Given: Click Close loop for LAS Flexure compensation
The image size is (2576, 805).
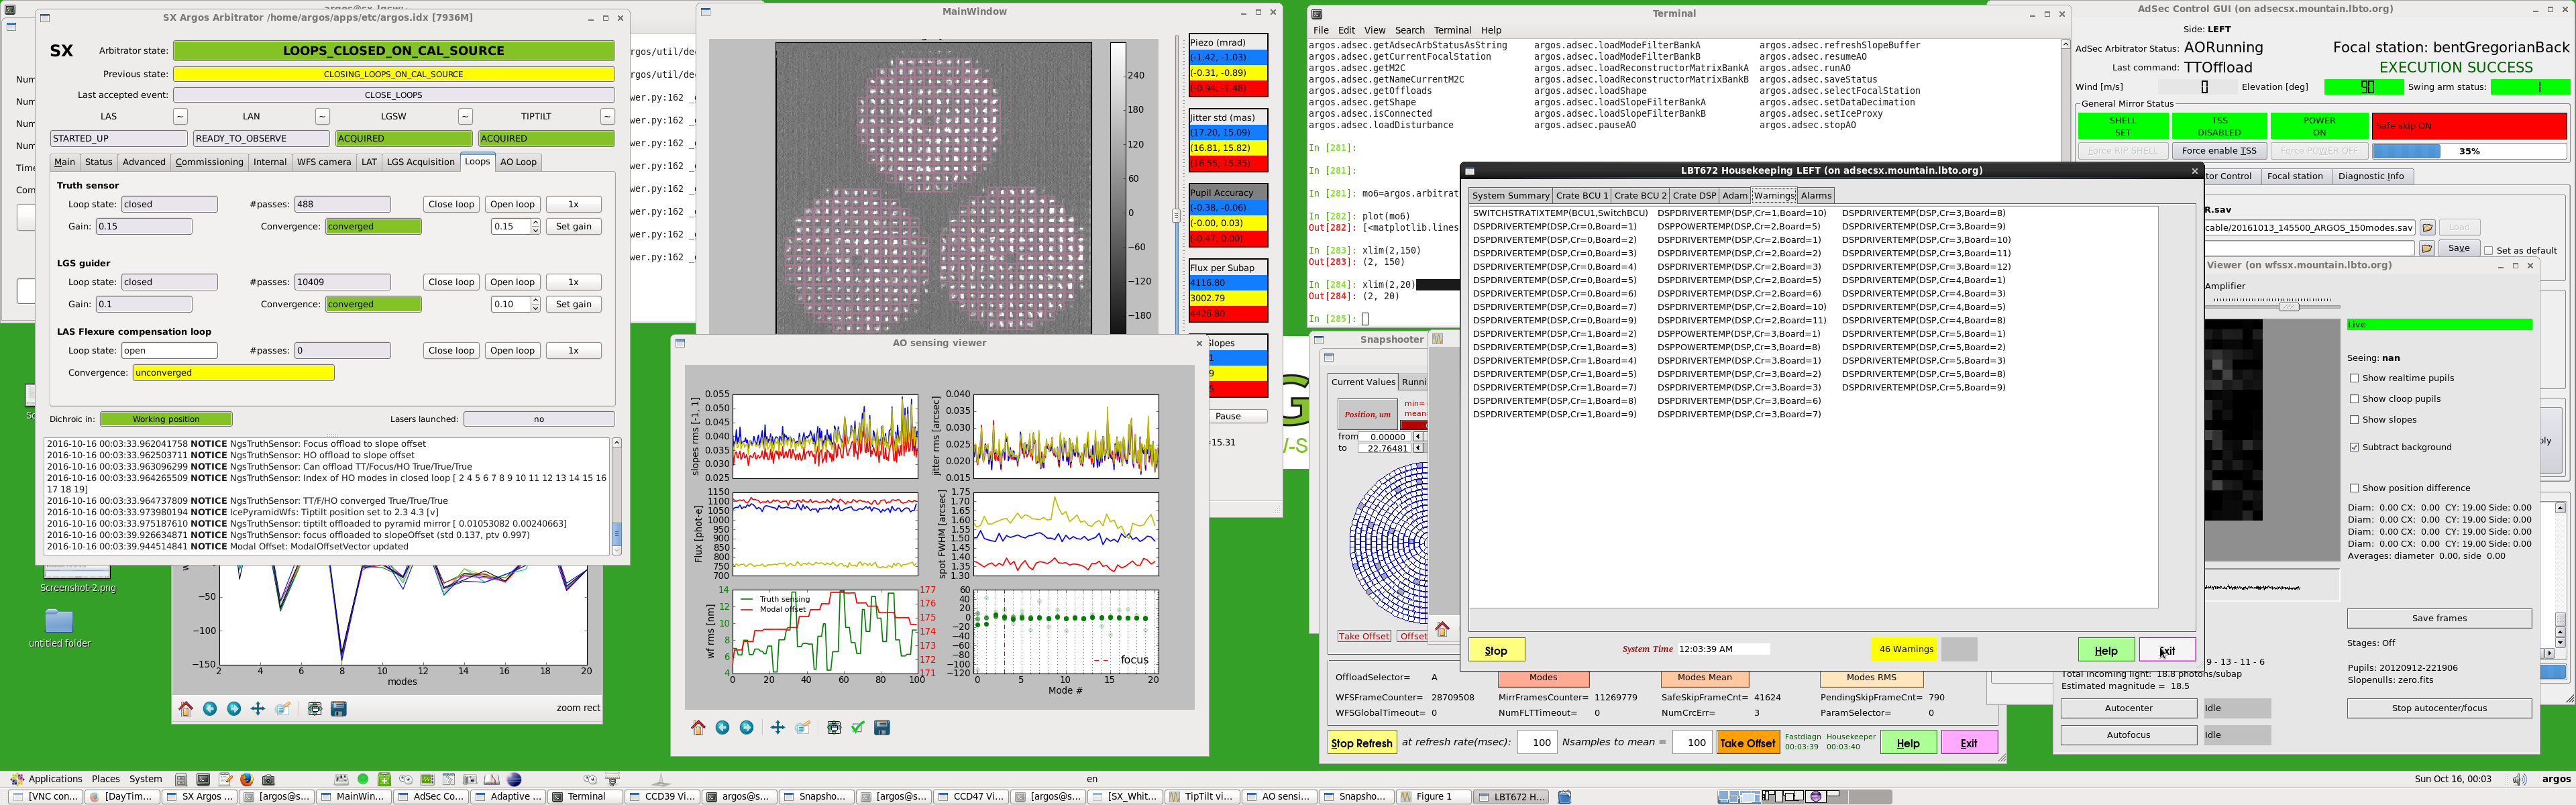Looking at the screenshot, I should (451, 351).
